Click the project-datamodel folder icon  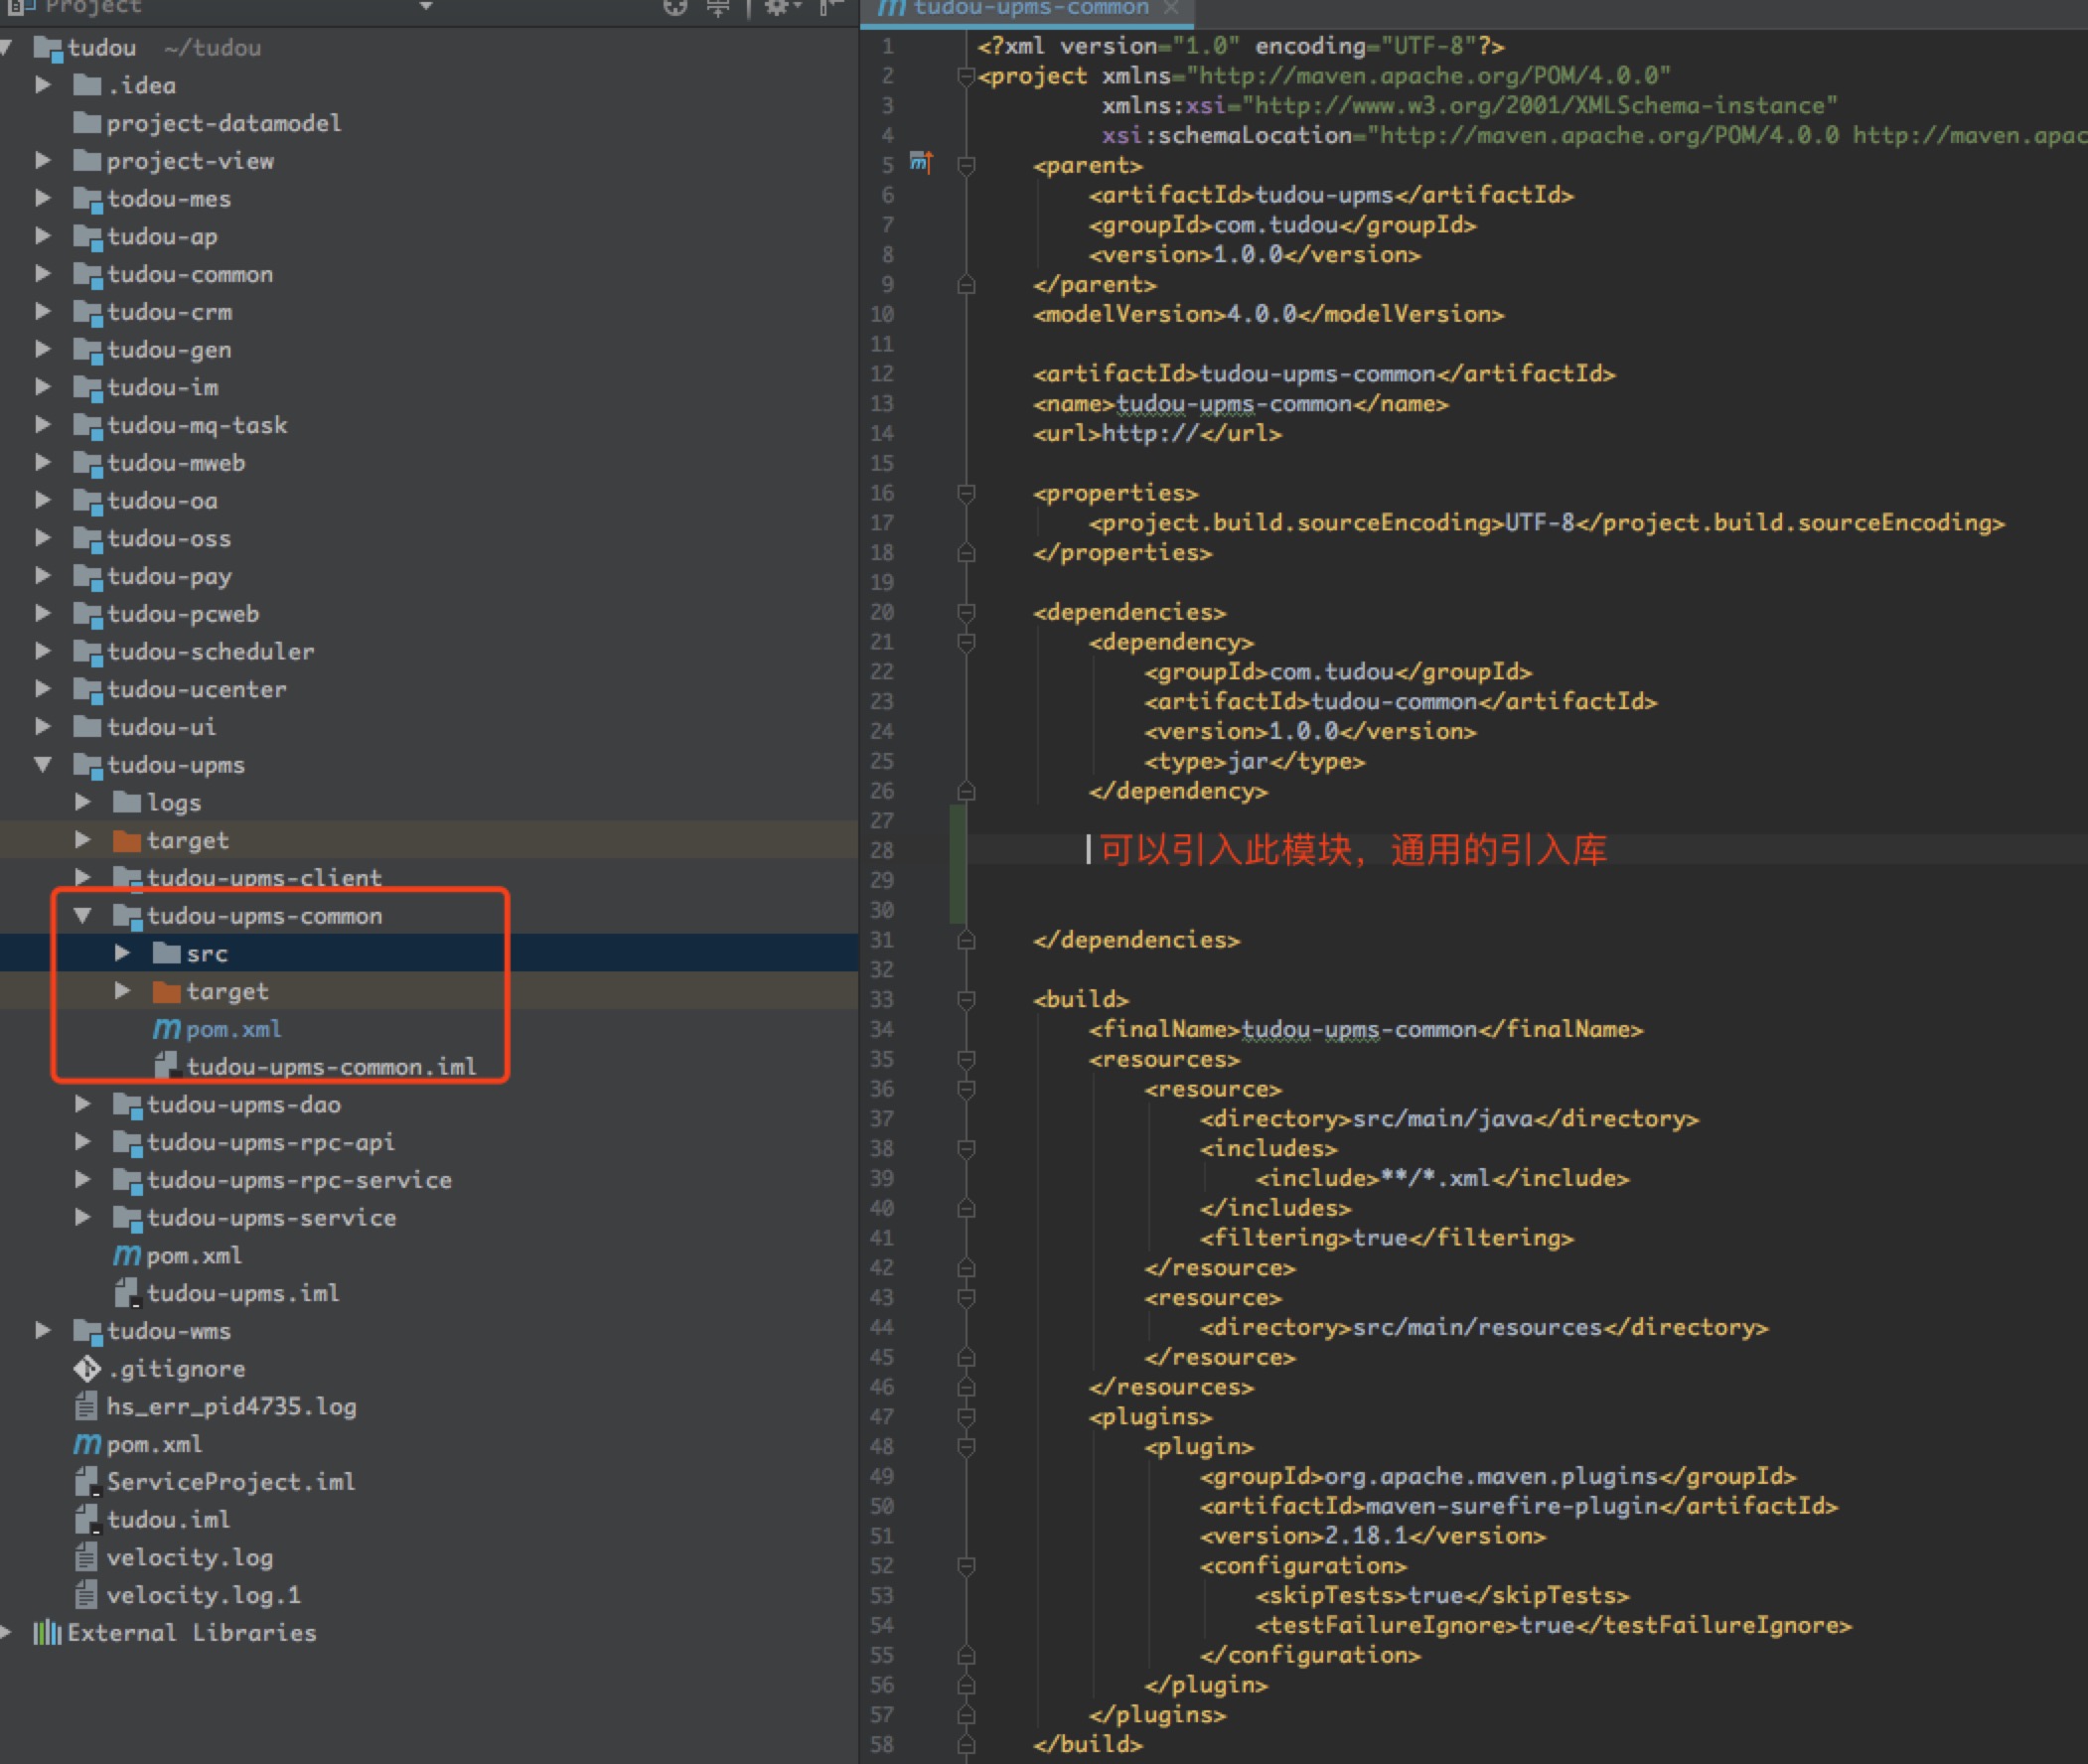pos(88,123)
